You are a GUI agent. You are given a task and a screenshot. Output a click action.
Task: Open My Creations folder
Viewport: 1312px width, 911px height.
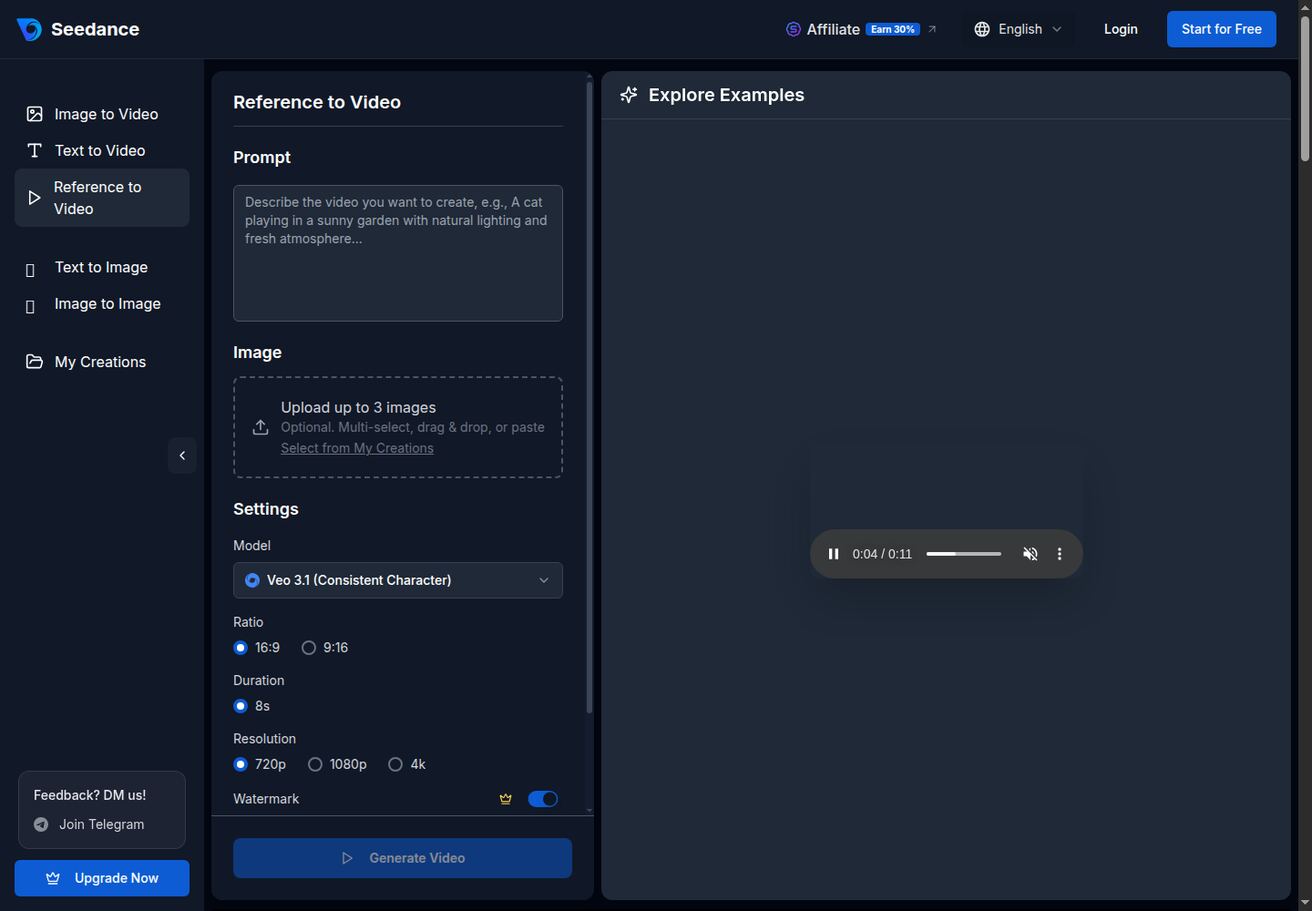101,362
